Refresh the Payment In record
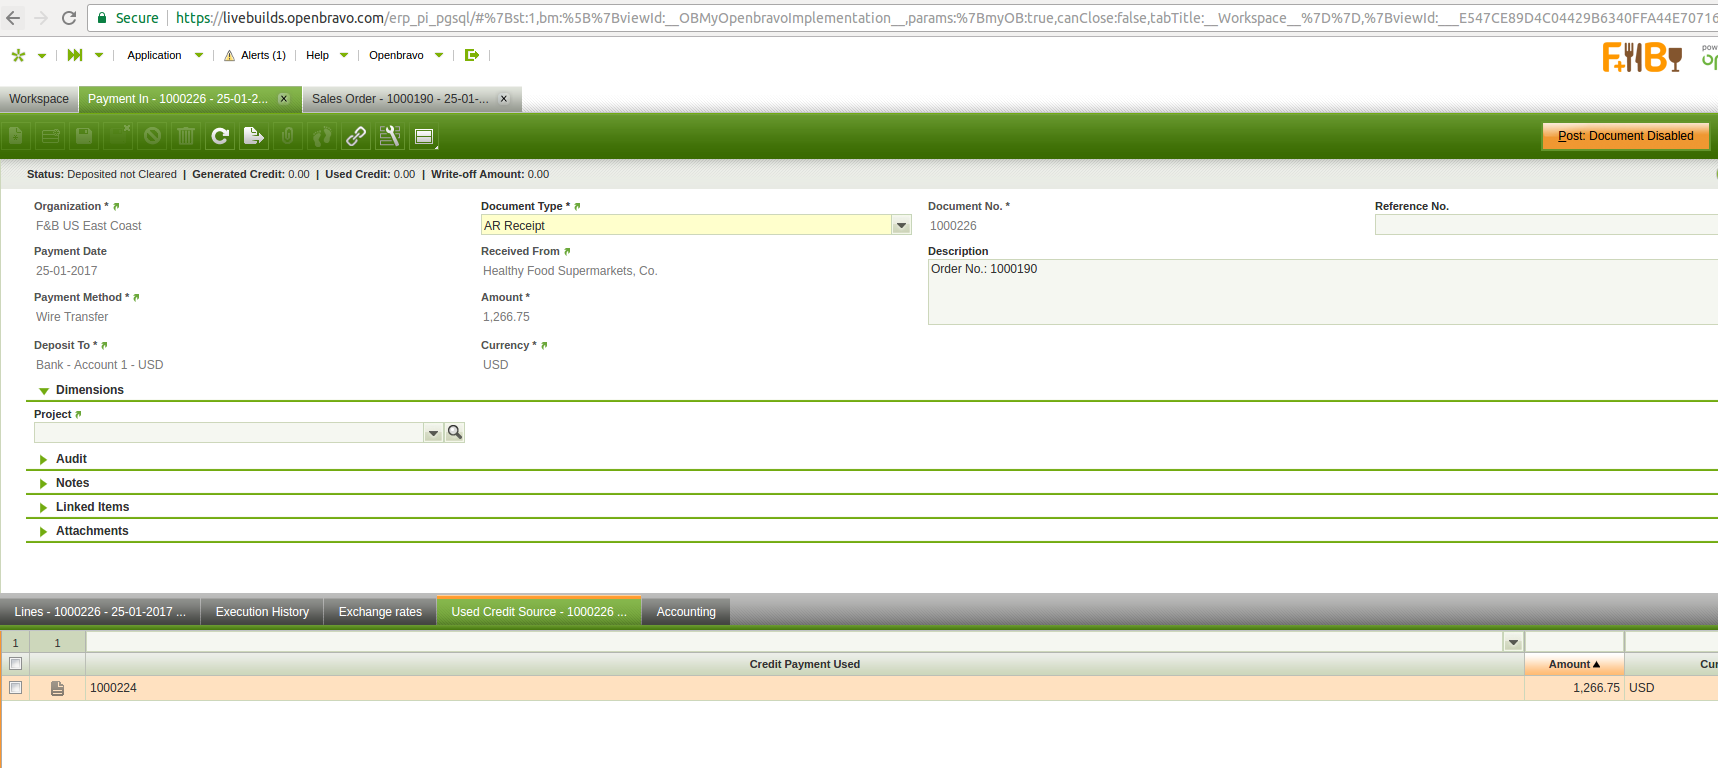This screenshot has height=768, width=1718. [x=220, y=136]
